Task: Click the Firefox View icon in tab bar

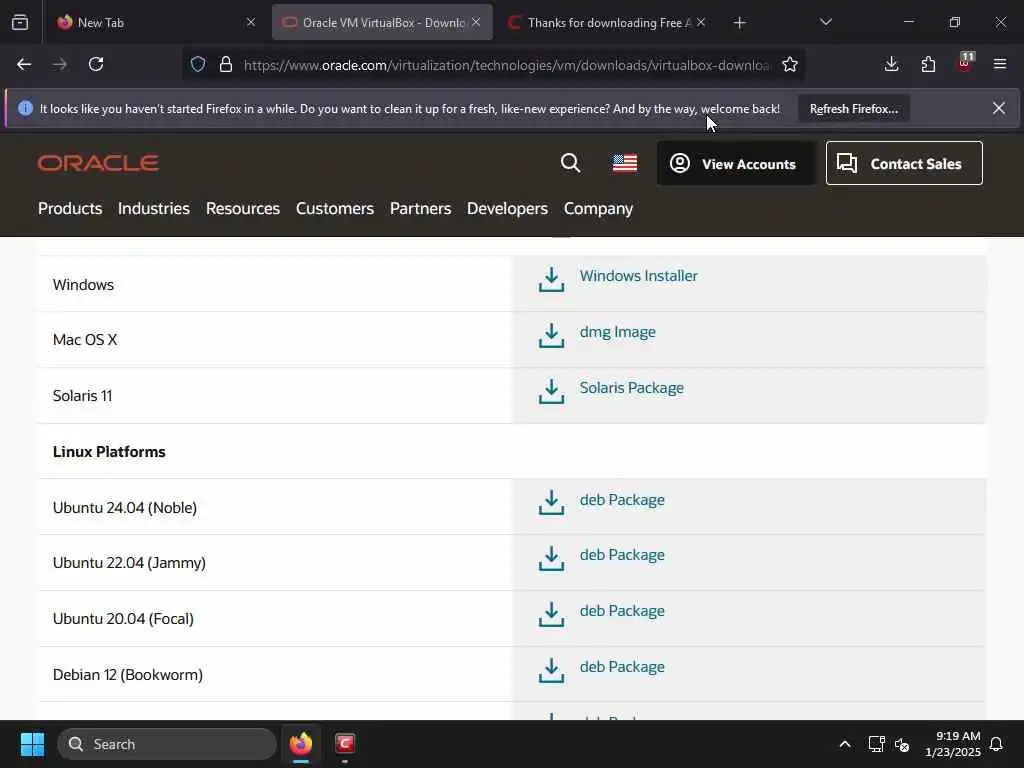Action: (x=20, y=23)
